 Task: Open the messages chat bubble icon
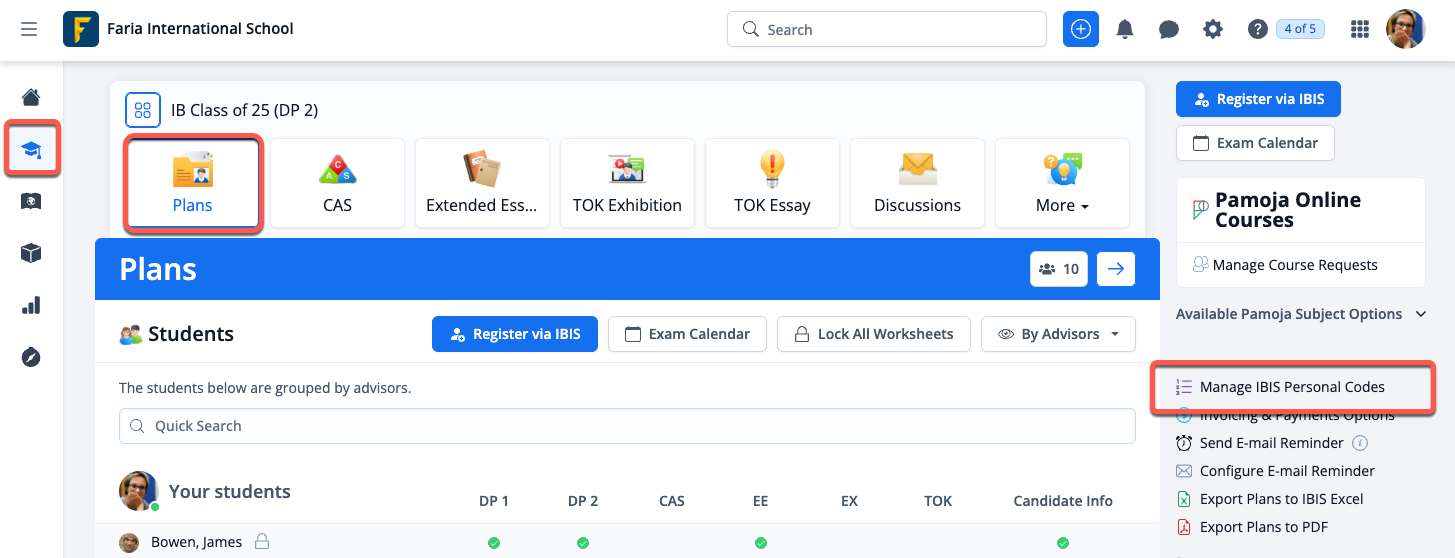(x=1168, y=30)
